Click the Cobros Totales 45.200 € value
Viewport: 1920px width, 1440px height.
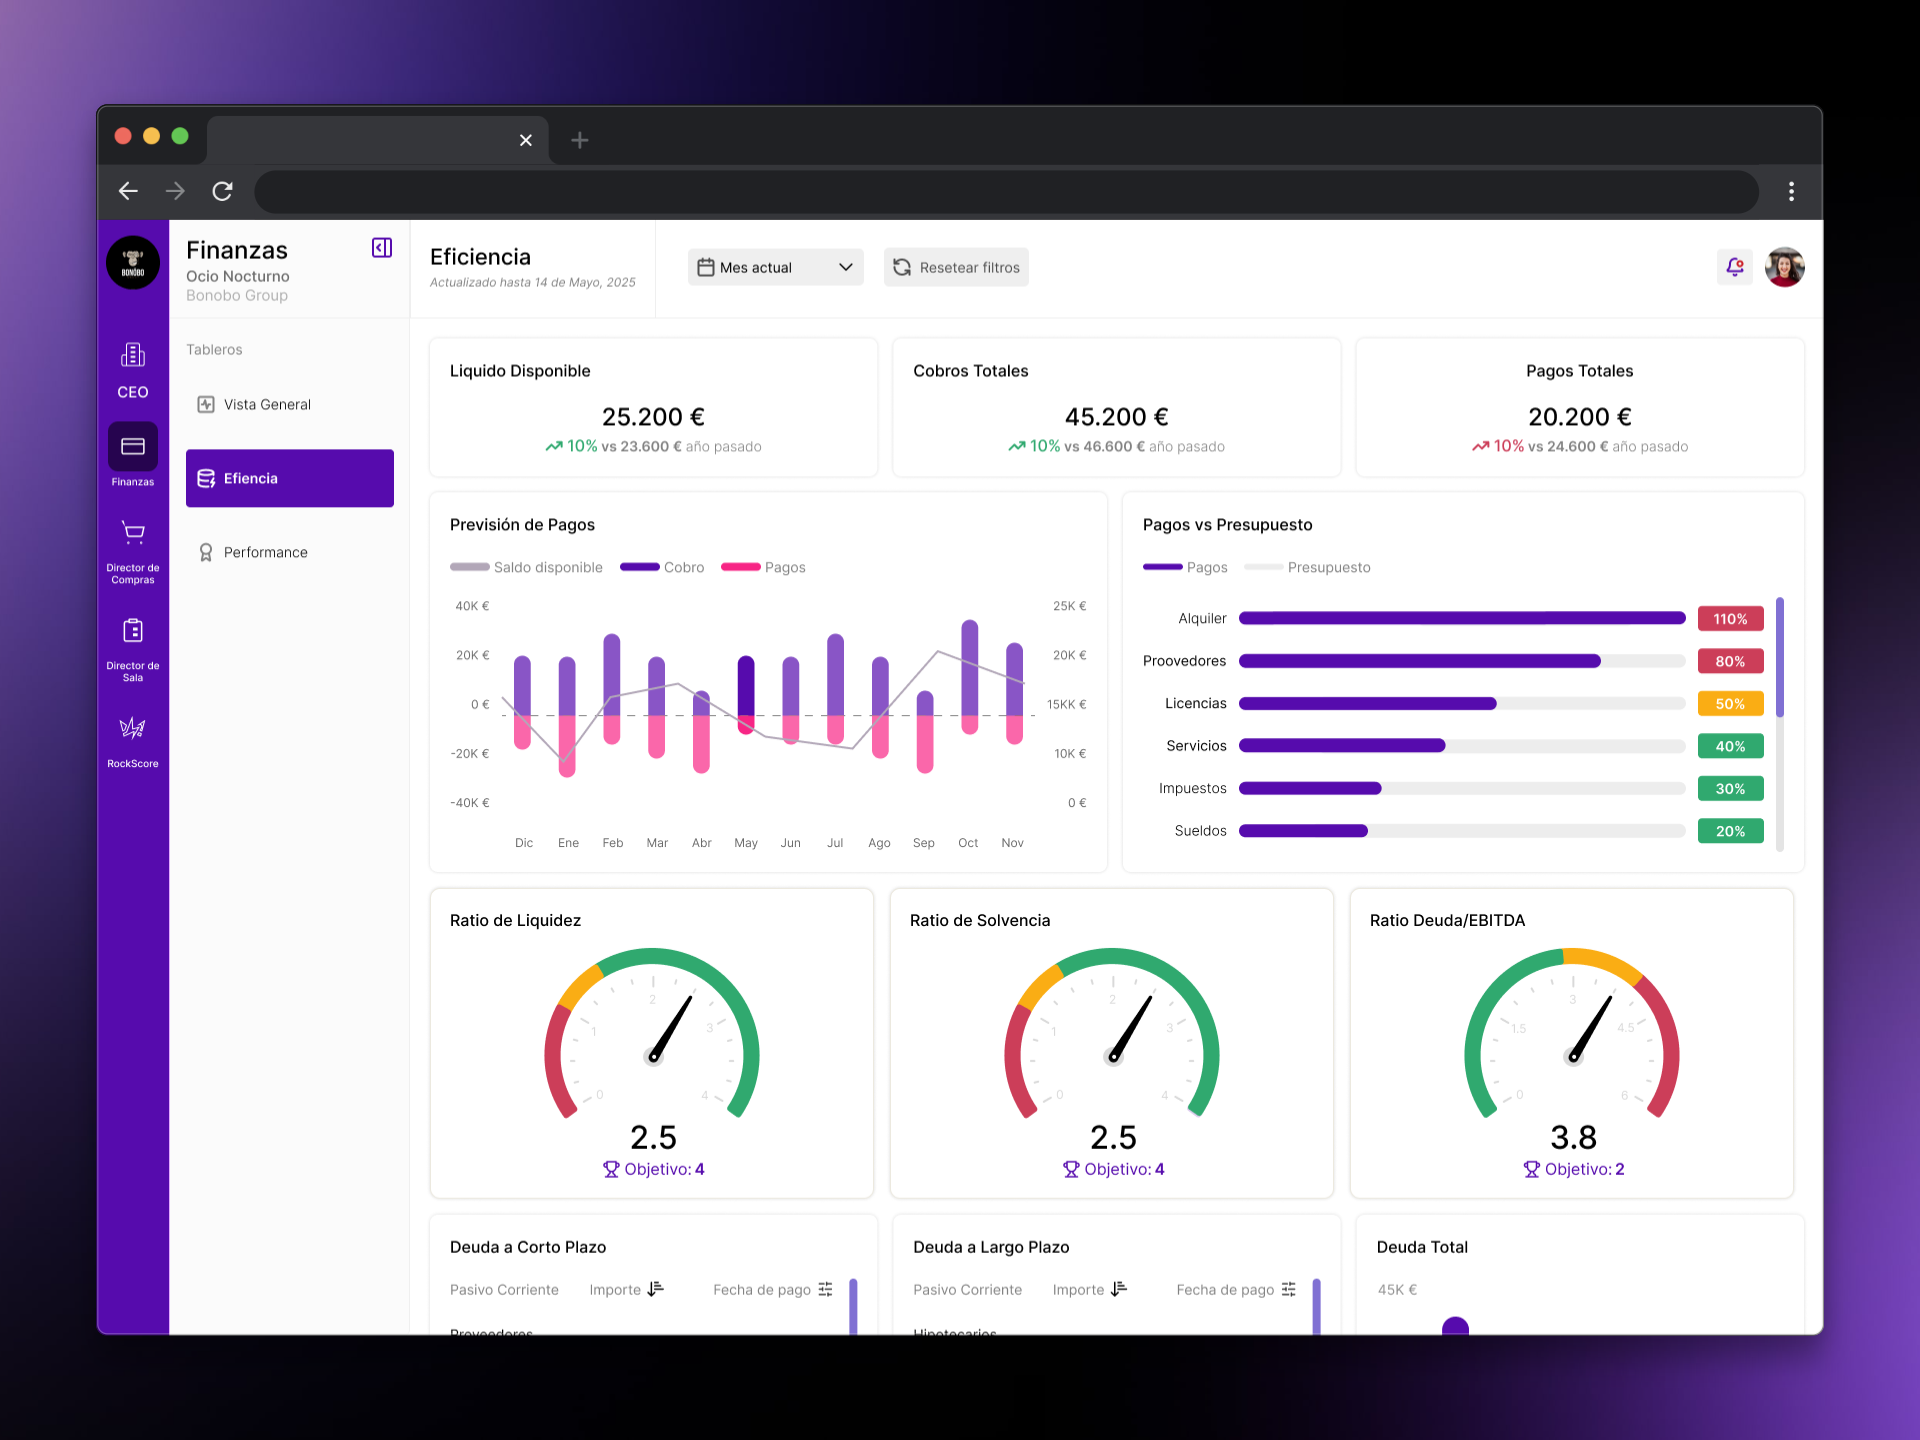pos(1116,416)
